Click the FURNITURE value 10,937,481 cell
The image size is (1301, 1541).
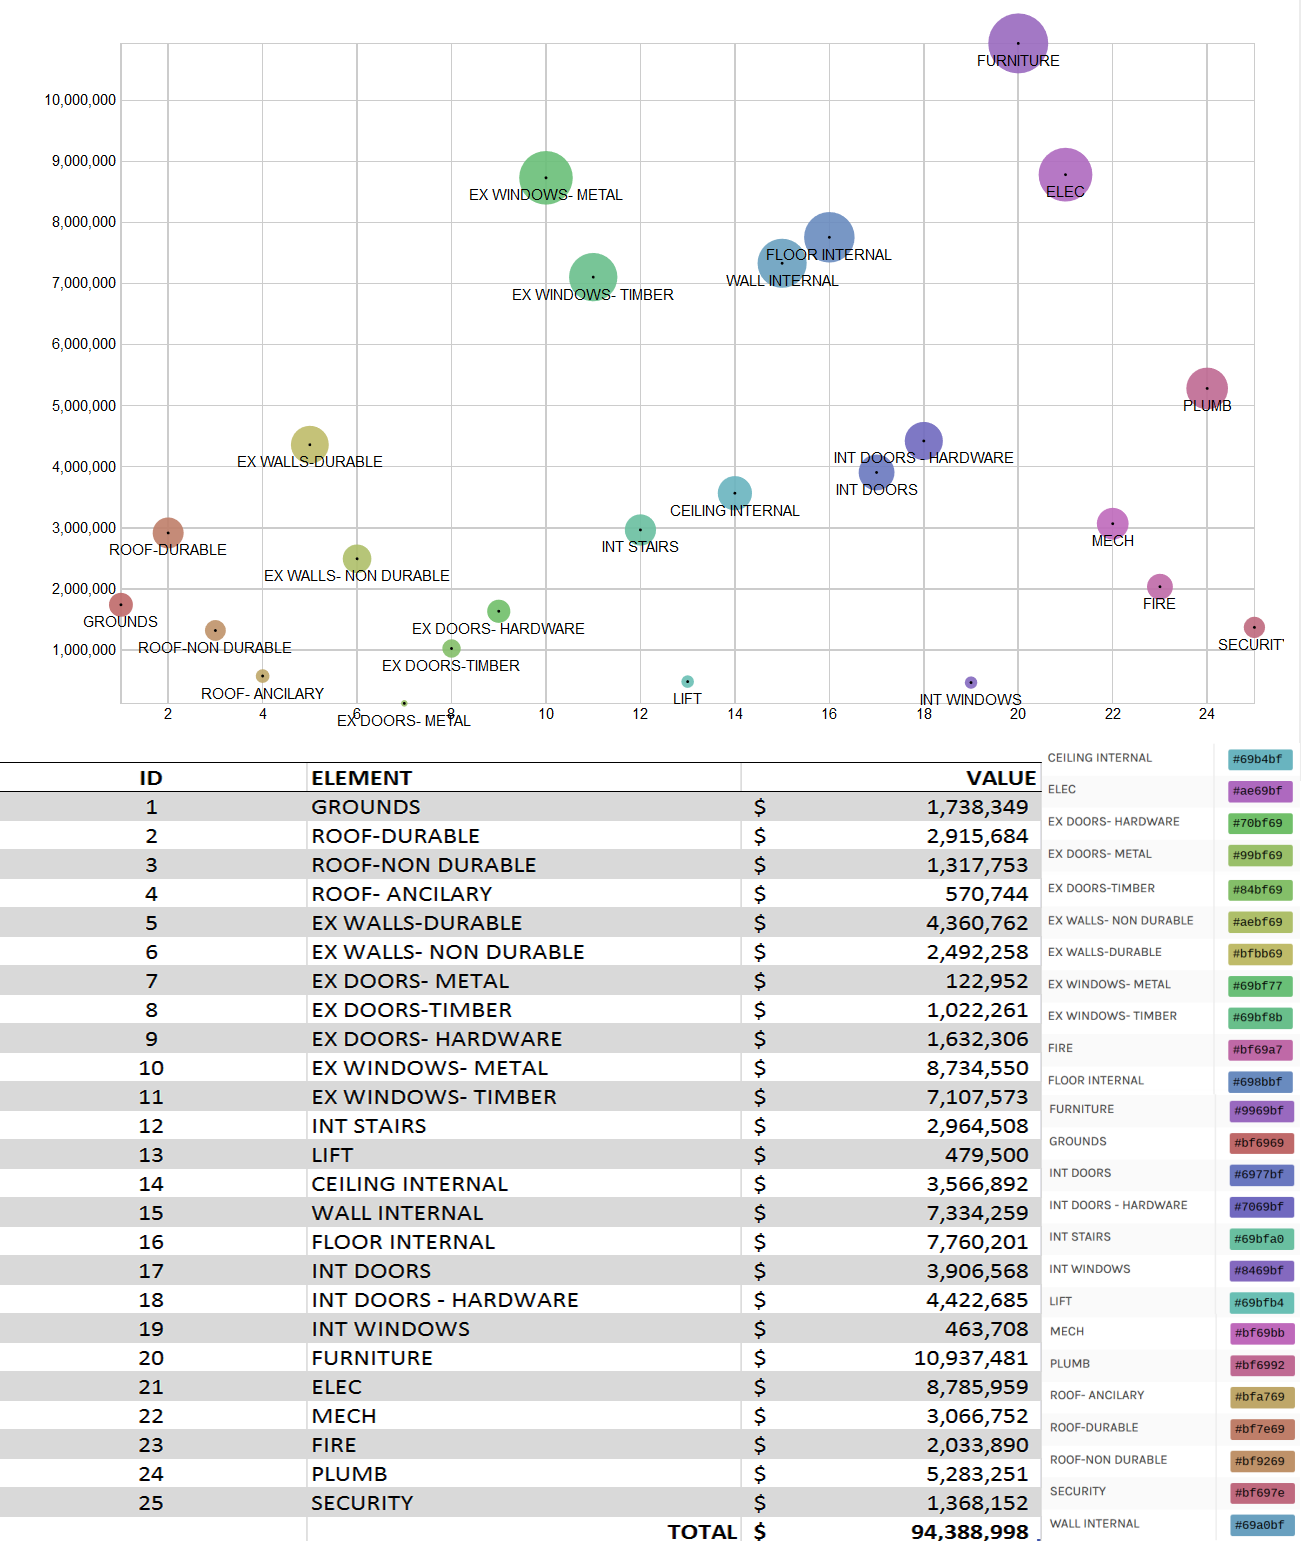(x=970, y=1358)
